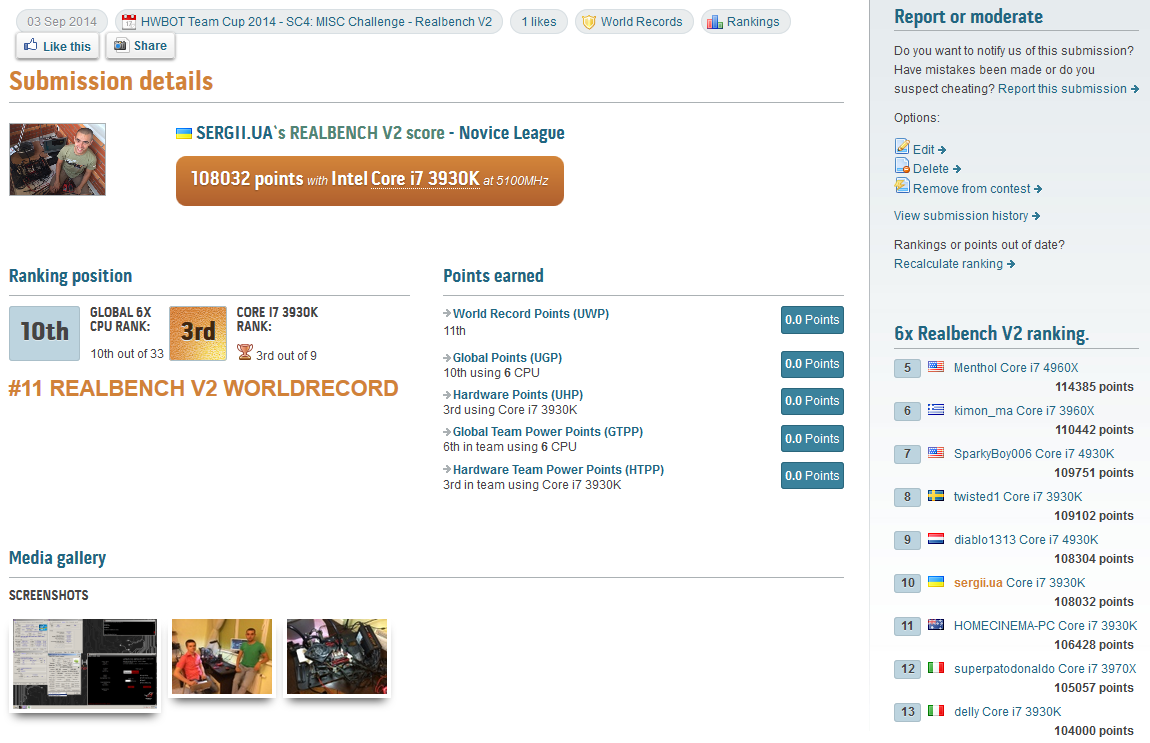The height and width of the screenshot is (743, 1150).
Task: Click the 0.0 Points badge for UWP
Action: pos(812,320)
